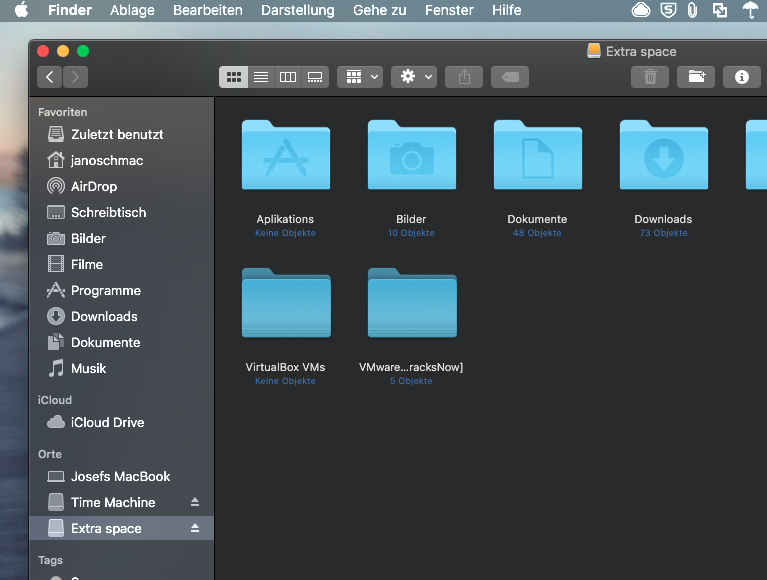
Task: Open Downloads in the sidebar
Action: [121, 316]
